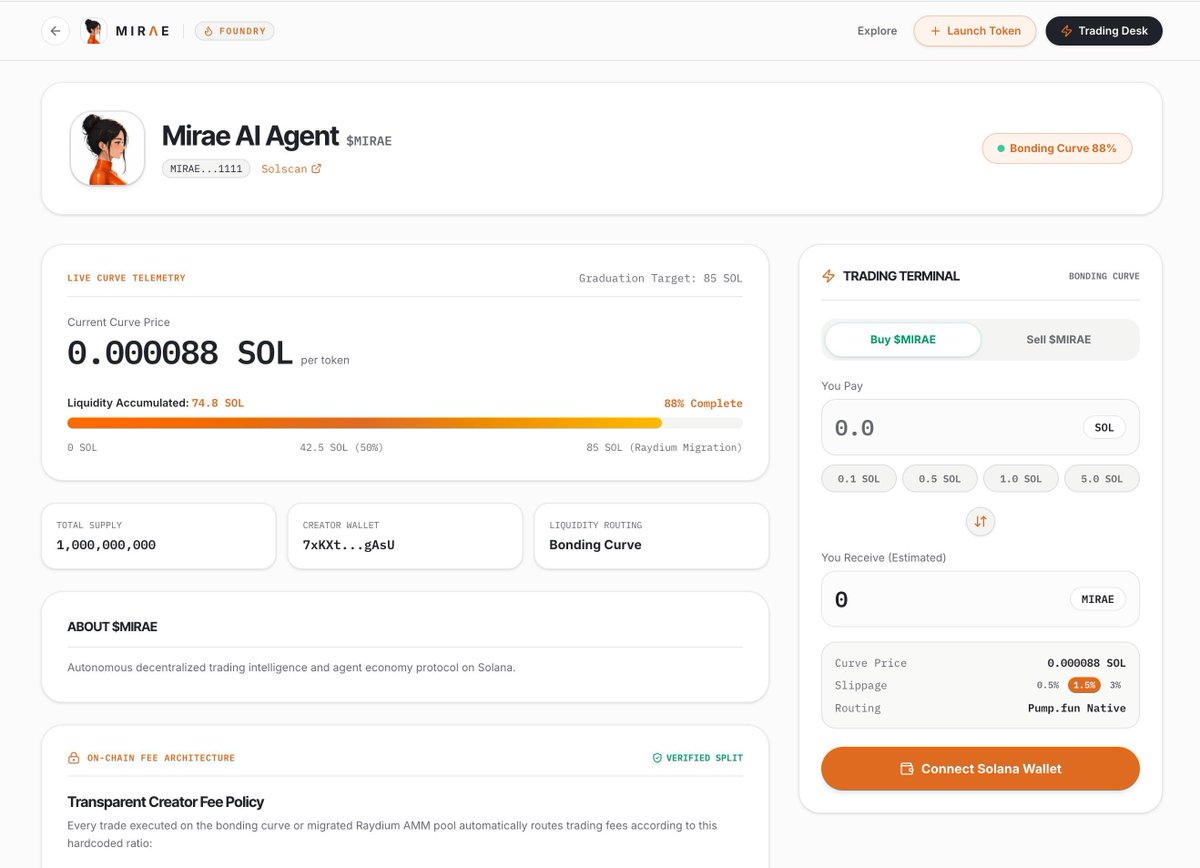The width and height of the screenshot is (1200, 868).
Task: Focus the You Receive estimated field
Action: click(980, 599)
